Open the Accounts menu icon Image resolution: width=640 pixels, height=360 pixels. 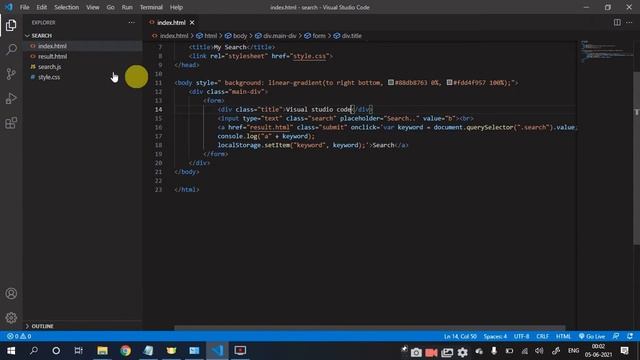click(11, 293)
